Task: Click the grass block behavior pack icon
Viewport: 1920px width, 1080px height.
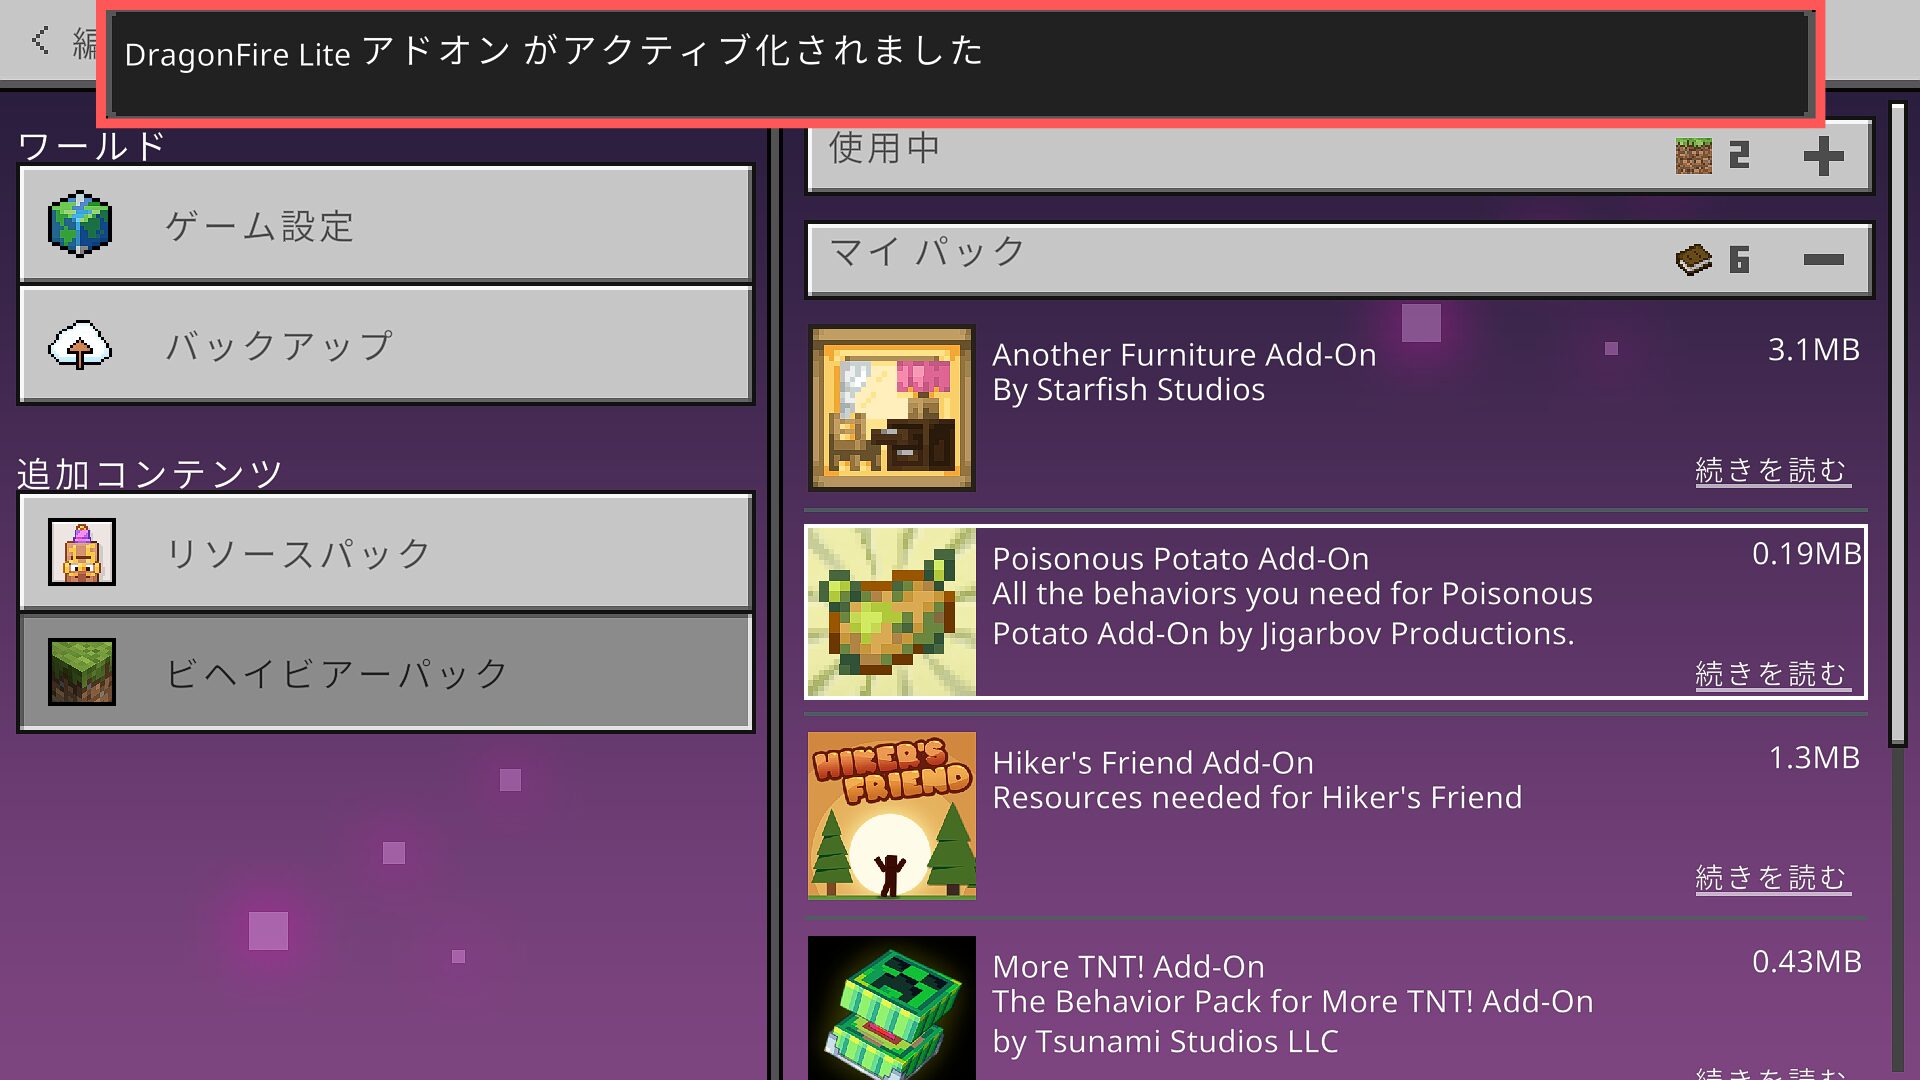Action: (x=82, y=672)
